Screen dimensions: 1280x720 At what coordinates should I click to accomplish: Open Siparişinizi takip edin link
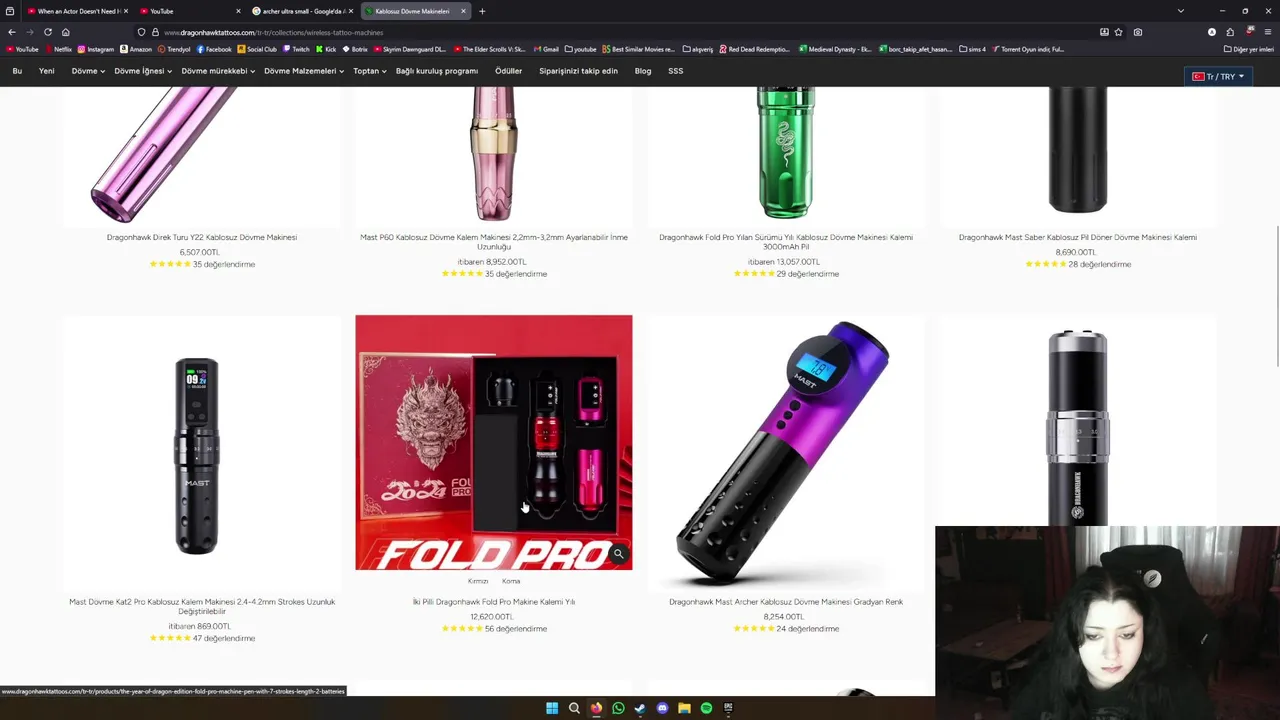point(578,71)
